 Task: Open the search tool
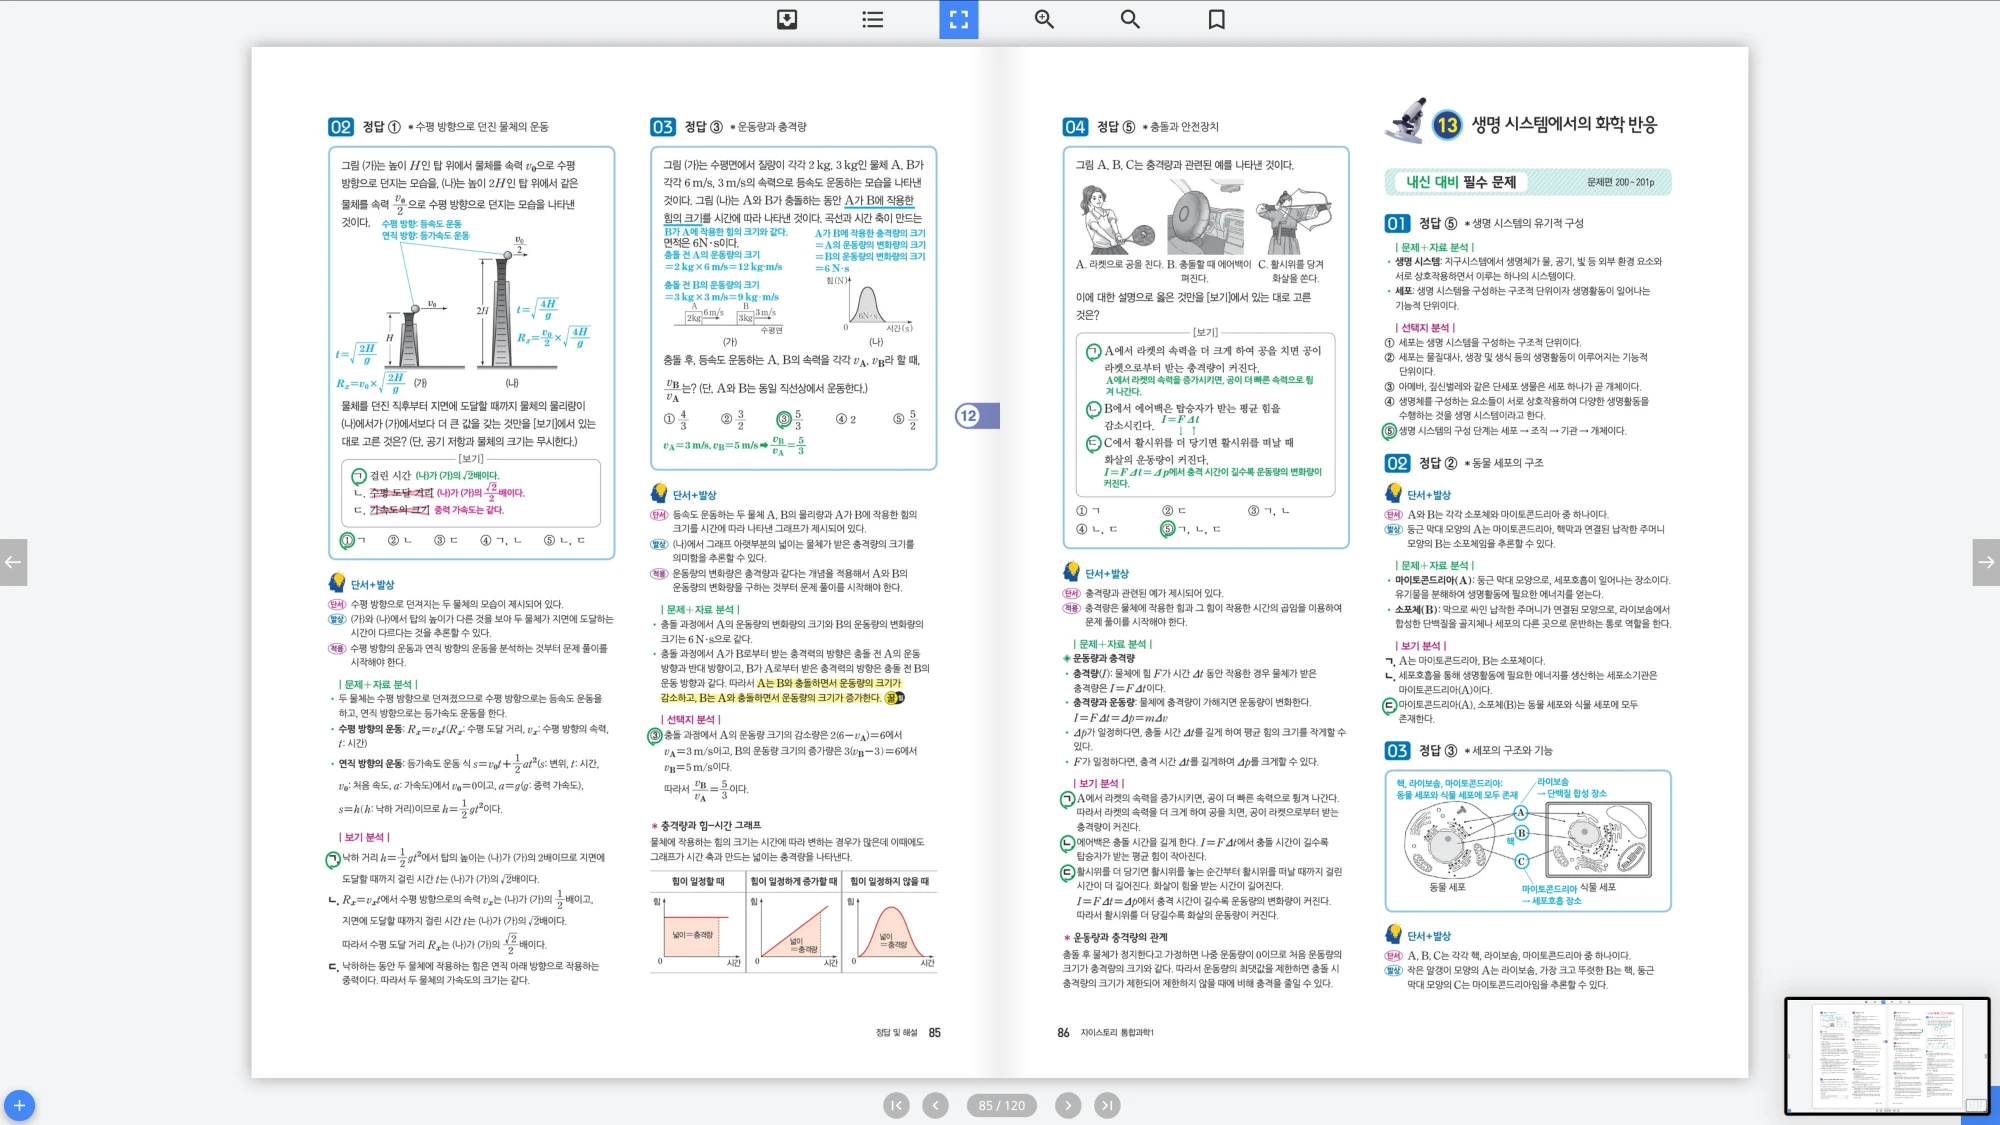coord(1130,19)
